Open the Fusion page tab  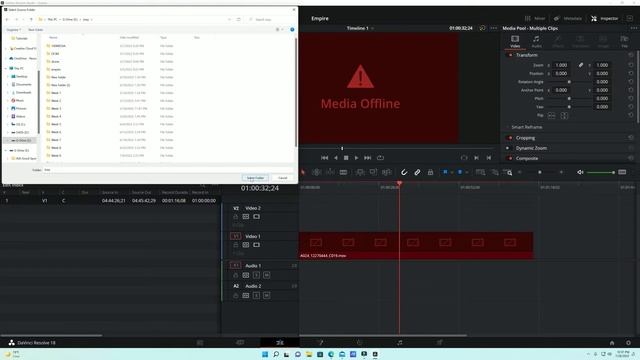[320, 342]
